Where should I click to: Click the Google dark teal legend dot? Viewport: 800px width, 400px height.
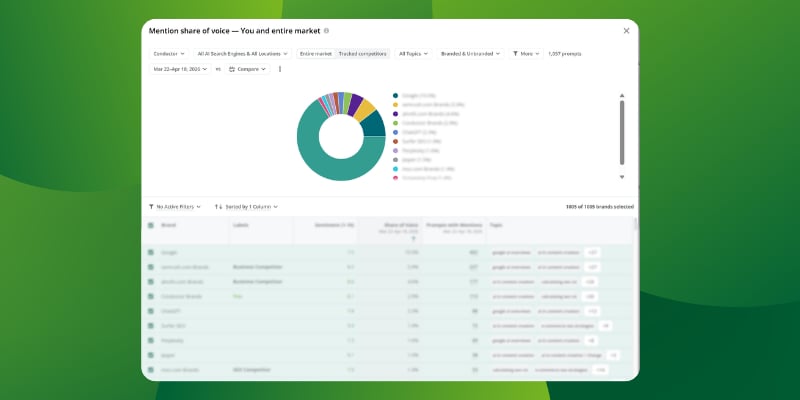395,95
